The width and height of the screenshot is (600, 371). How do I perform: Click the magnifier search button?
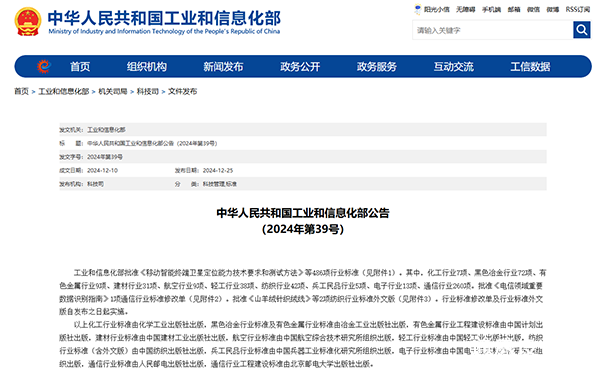point(582,29)
